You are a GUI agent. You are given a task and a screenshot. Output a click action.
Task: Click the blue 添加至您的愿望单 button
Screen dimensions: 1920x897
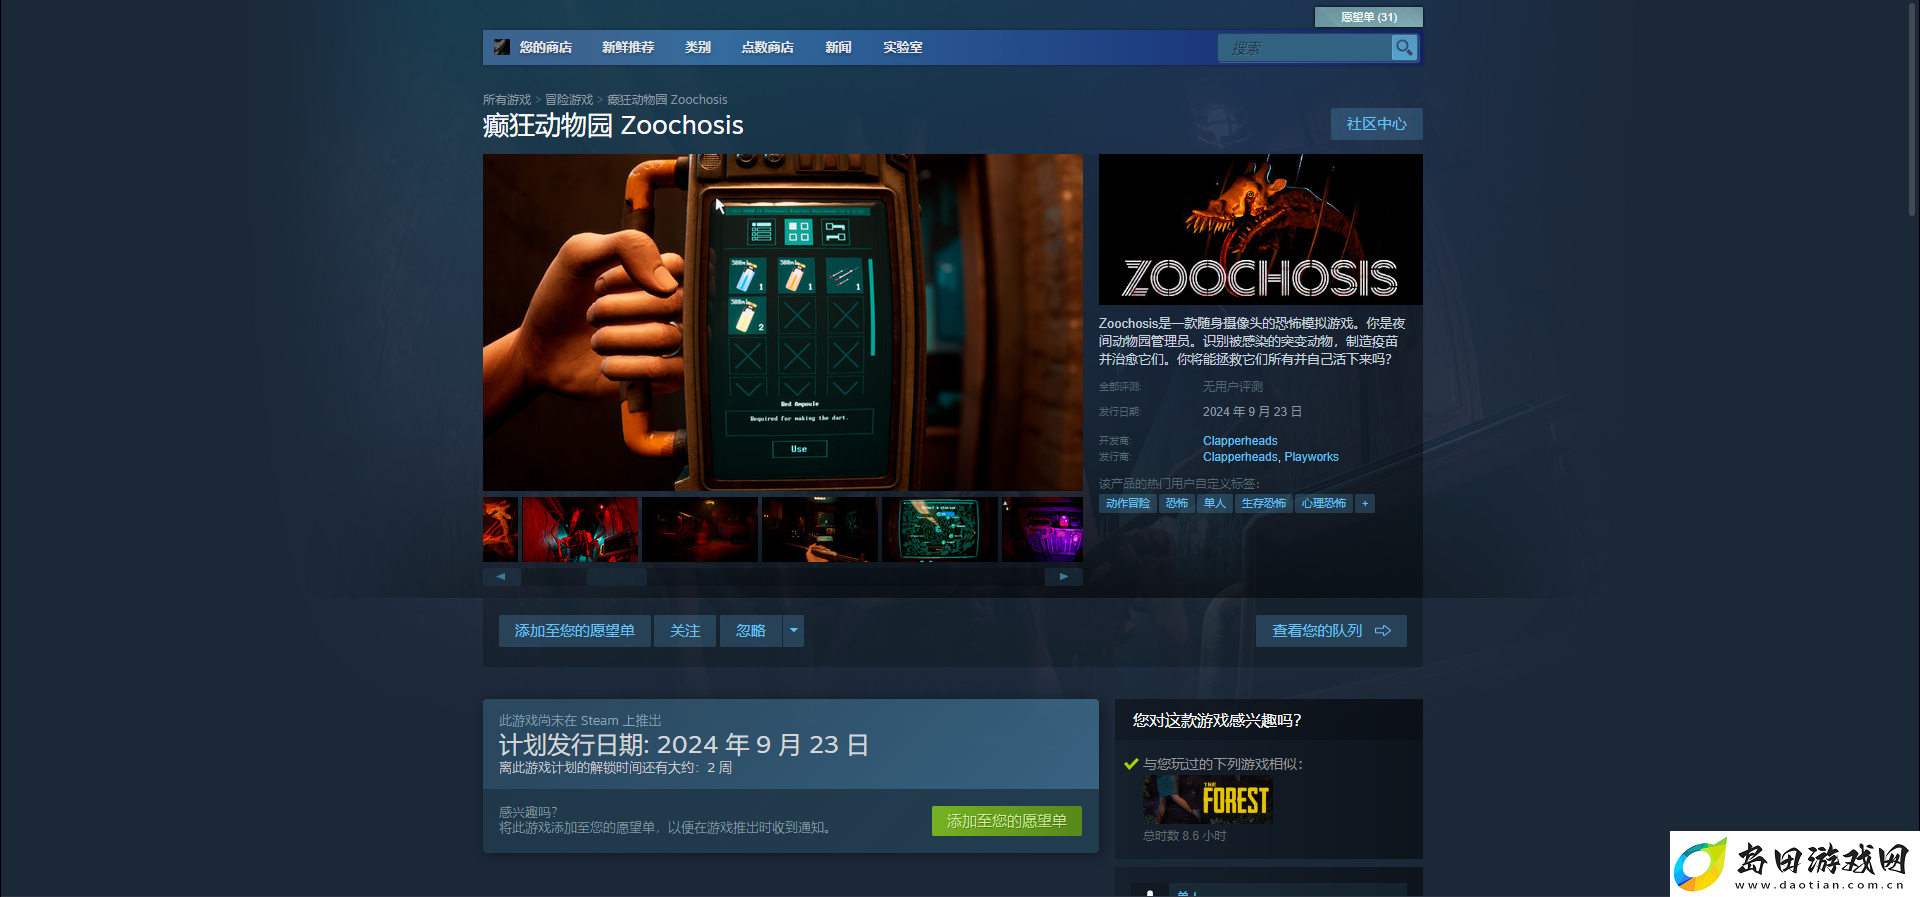(575, 631)
